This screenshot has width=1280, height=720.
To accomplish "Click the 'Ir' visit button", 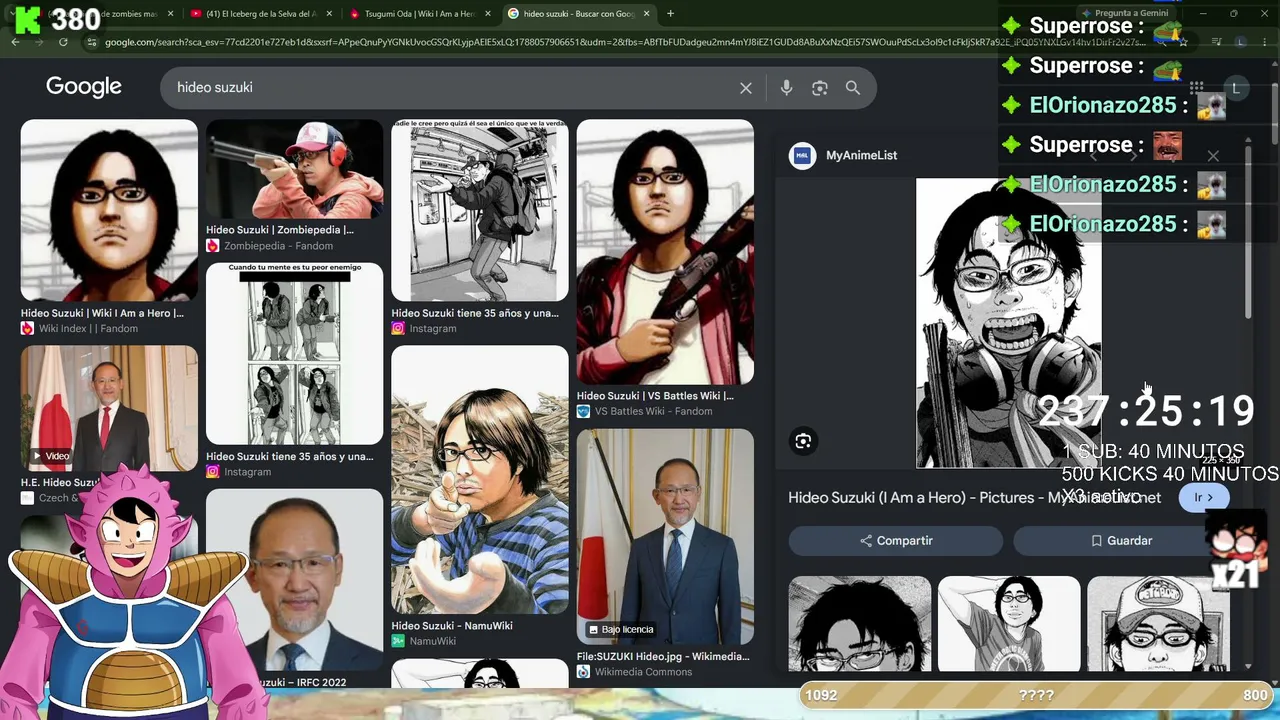I will point(1203,497).
